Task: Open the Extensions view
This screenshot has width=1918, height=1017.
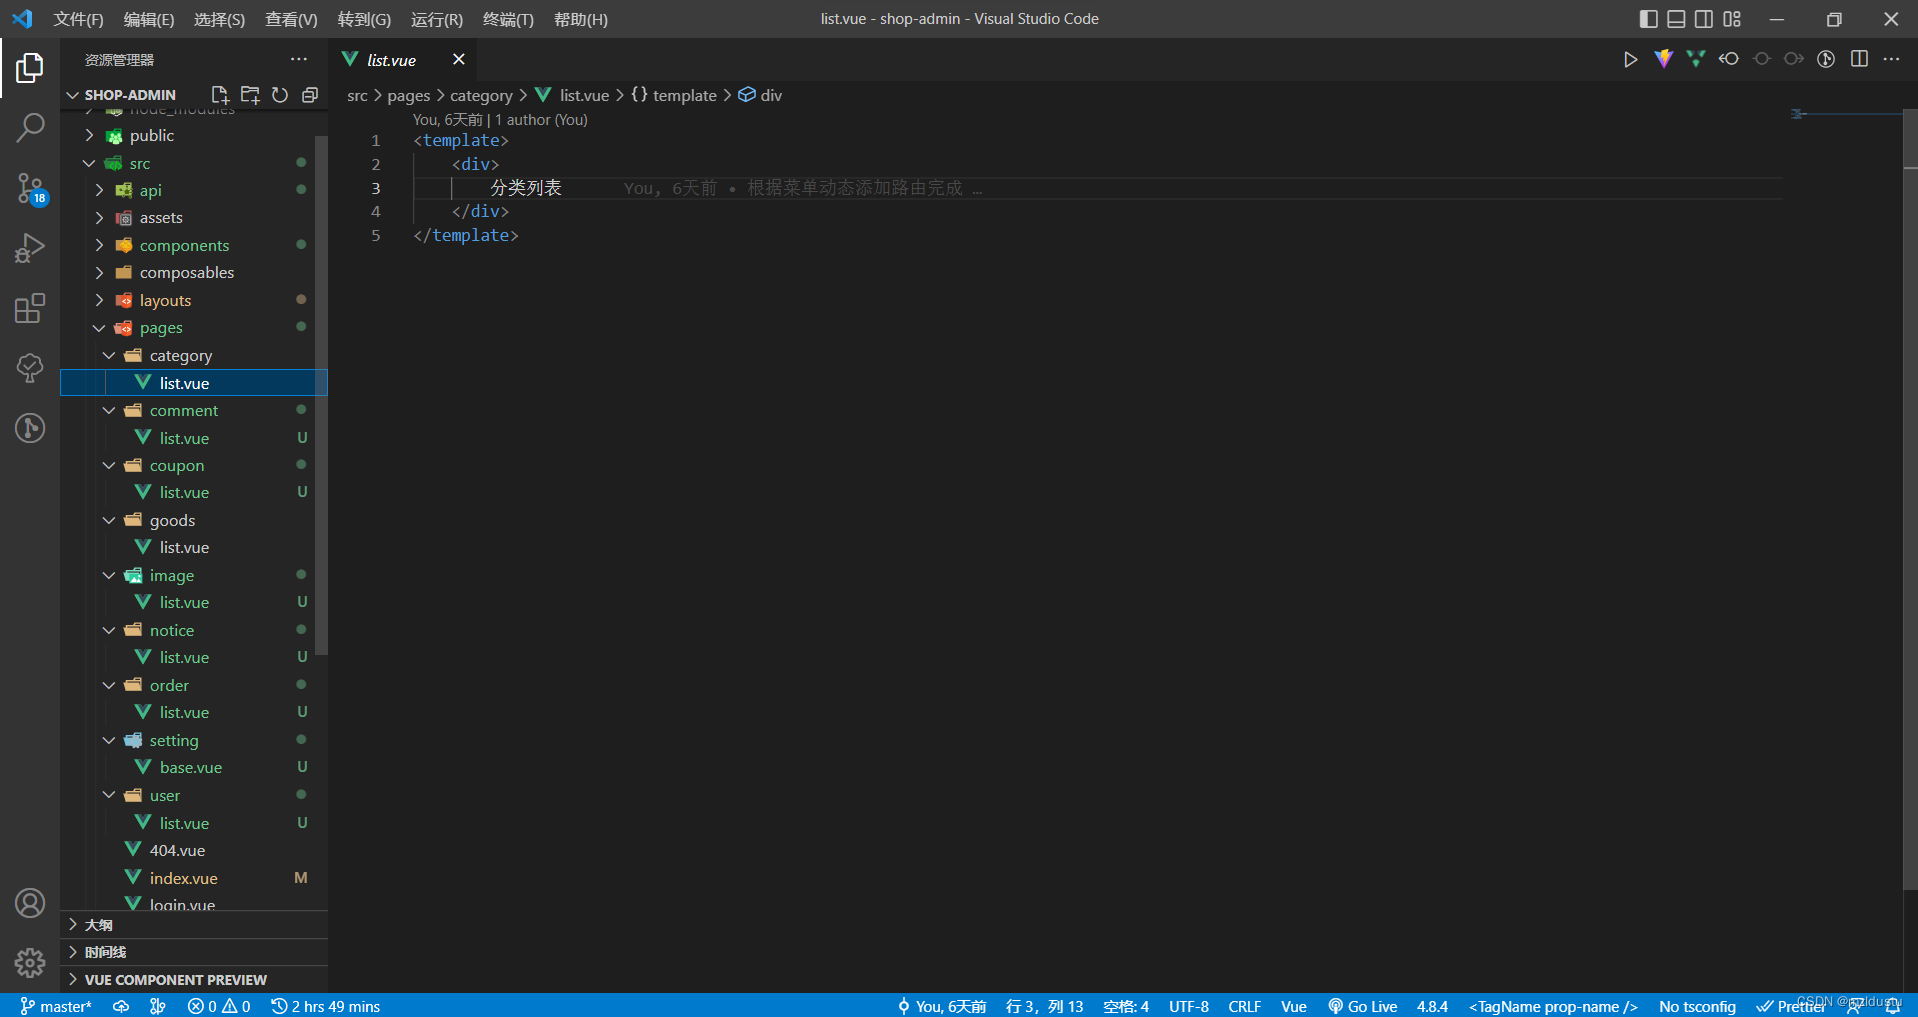Action: tap(30, 308)
